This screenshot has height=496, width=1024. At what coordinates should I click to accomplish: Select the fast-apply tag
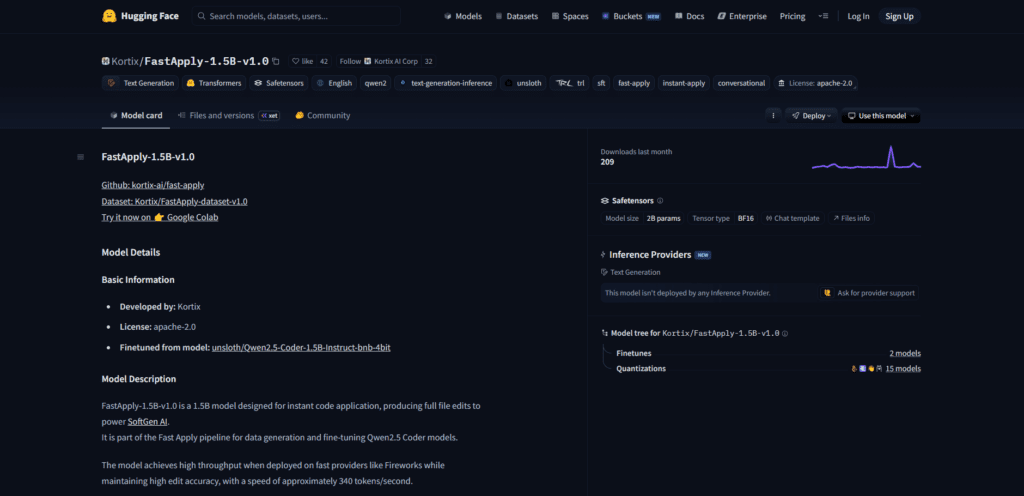pos(634,83)
